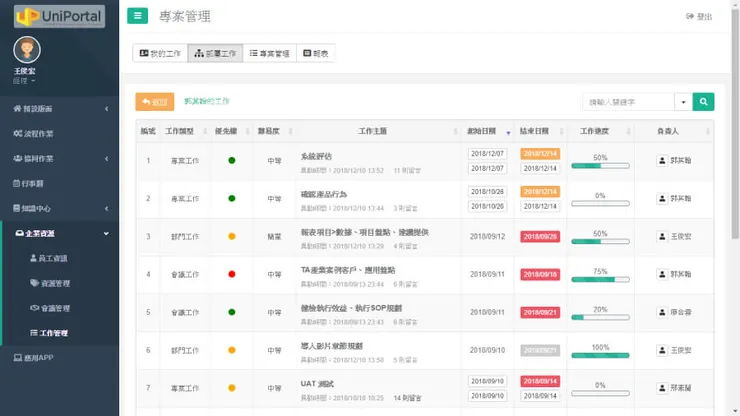740x416 pixels.
Task: Open the user avatar picture
Action: (x=26, y=50)
